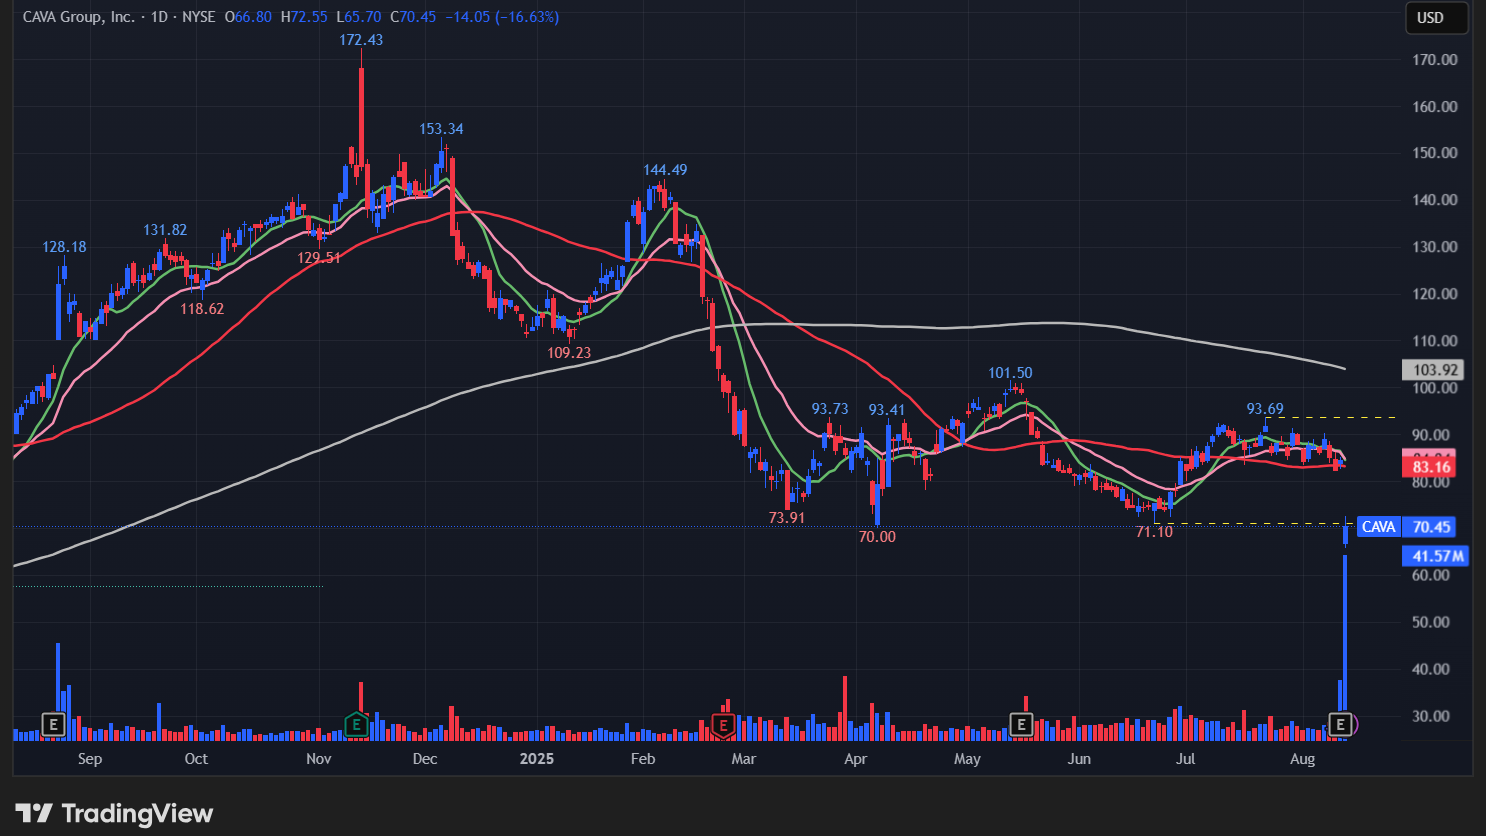Click the 101.50 pivot high label

(x=1010, y=373)
